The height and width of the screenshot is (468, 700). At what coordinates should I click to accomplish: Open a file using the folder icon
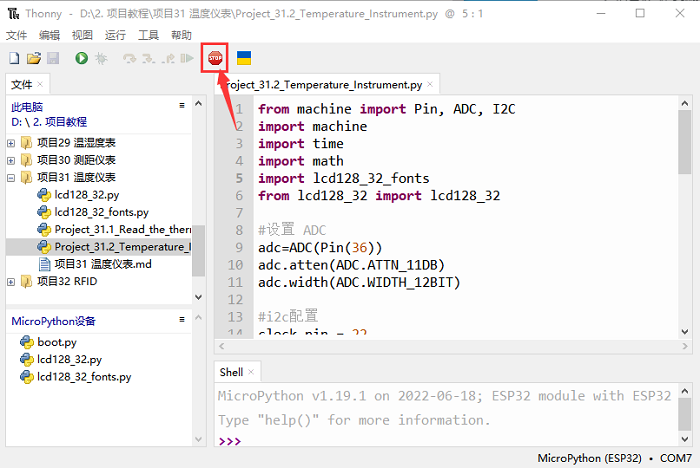33,59
